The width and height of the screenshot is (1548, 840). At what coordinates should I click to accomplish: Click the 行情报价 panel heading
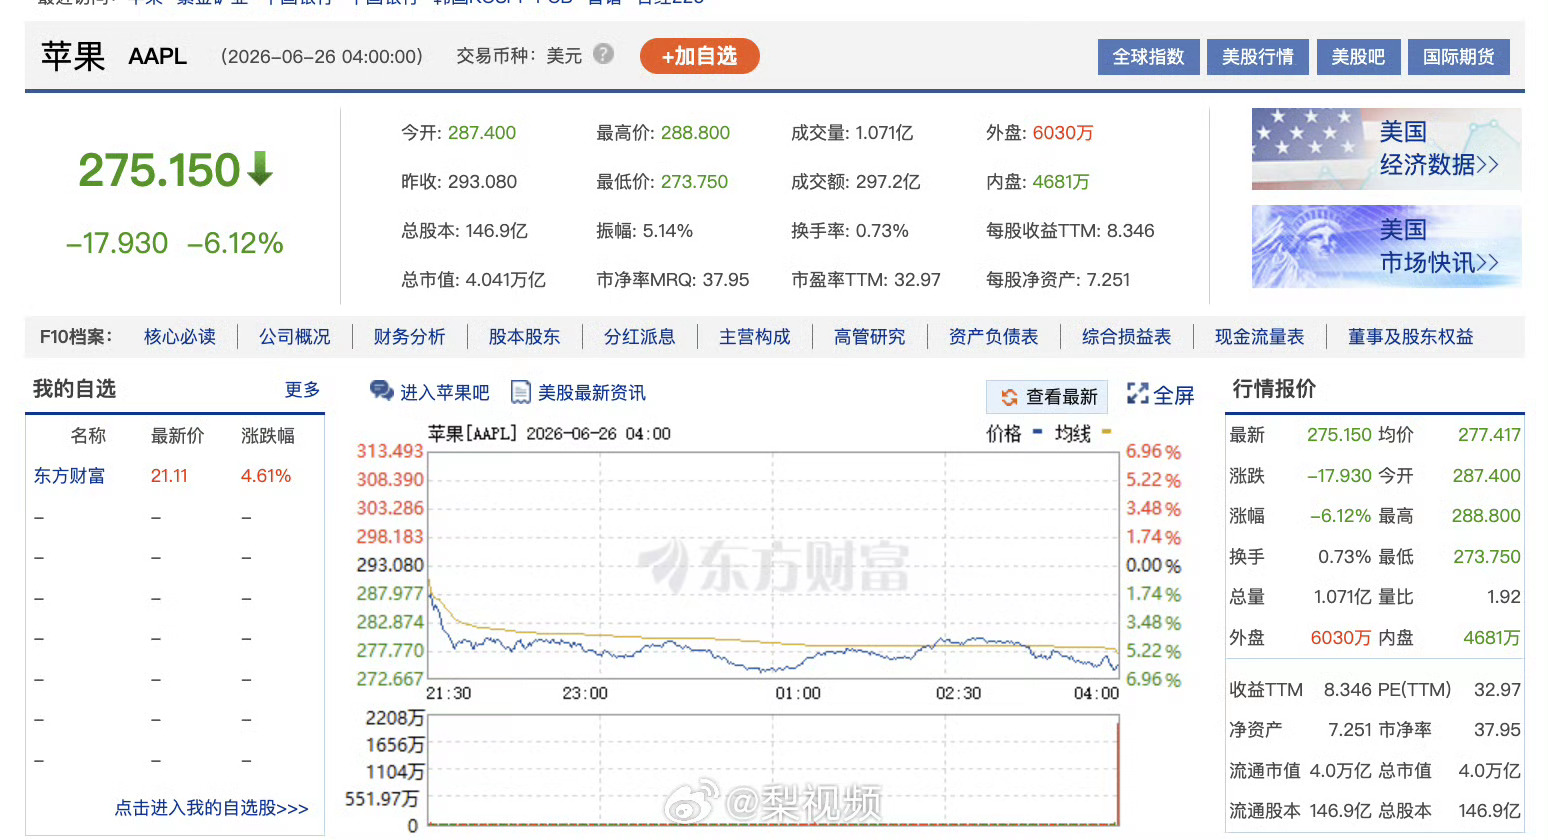pyautogui.click(x=1274, y=389)
